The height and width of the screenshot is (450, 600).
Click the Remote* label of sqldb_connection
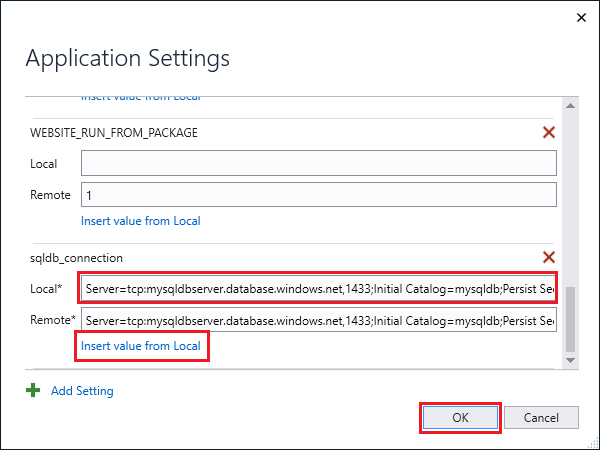click(53, 320)
